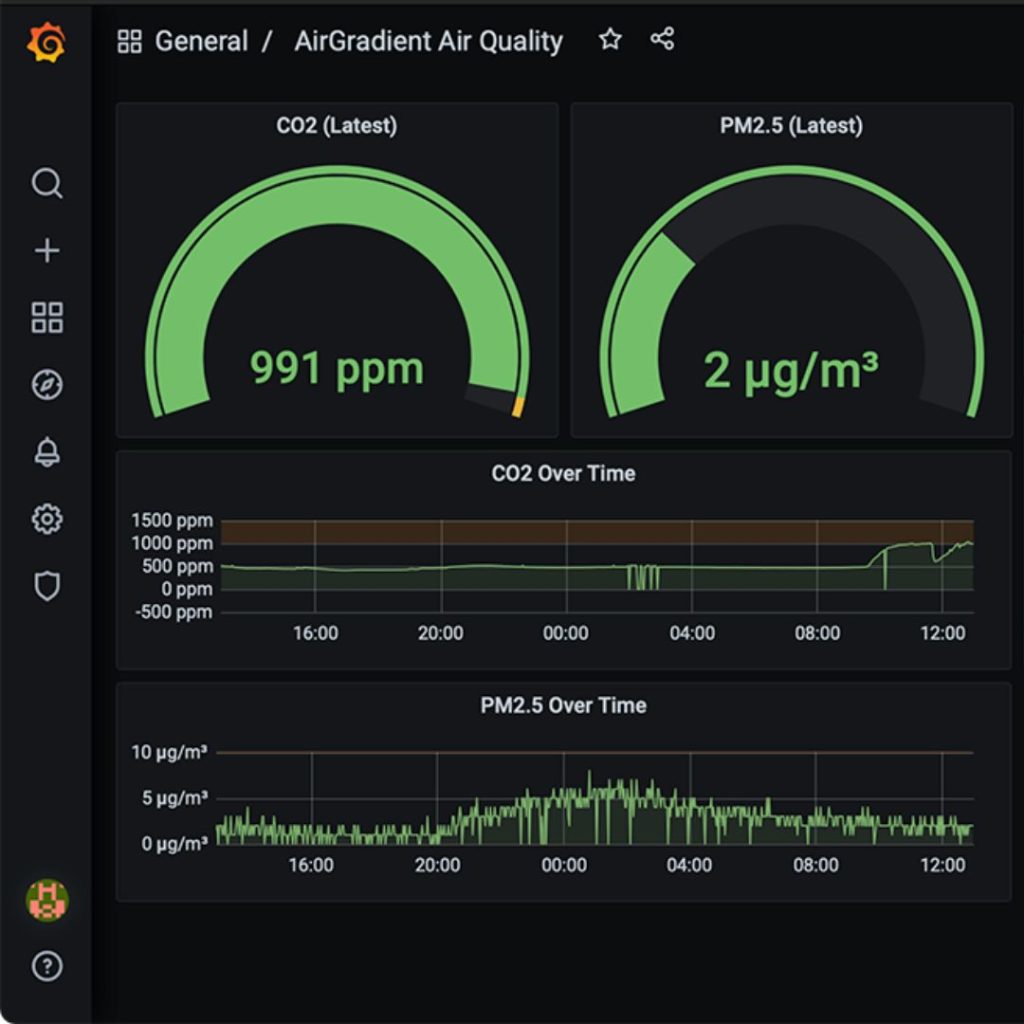The image size is (1024, 1024).
Task: Click the General folder breadcrumb
Action: [x=200, y=41]
